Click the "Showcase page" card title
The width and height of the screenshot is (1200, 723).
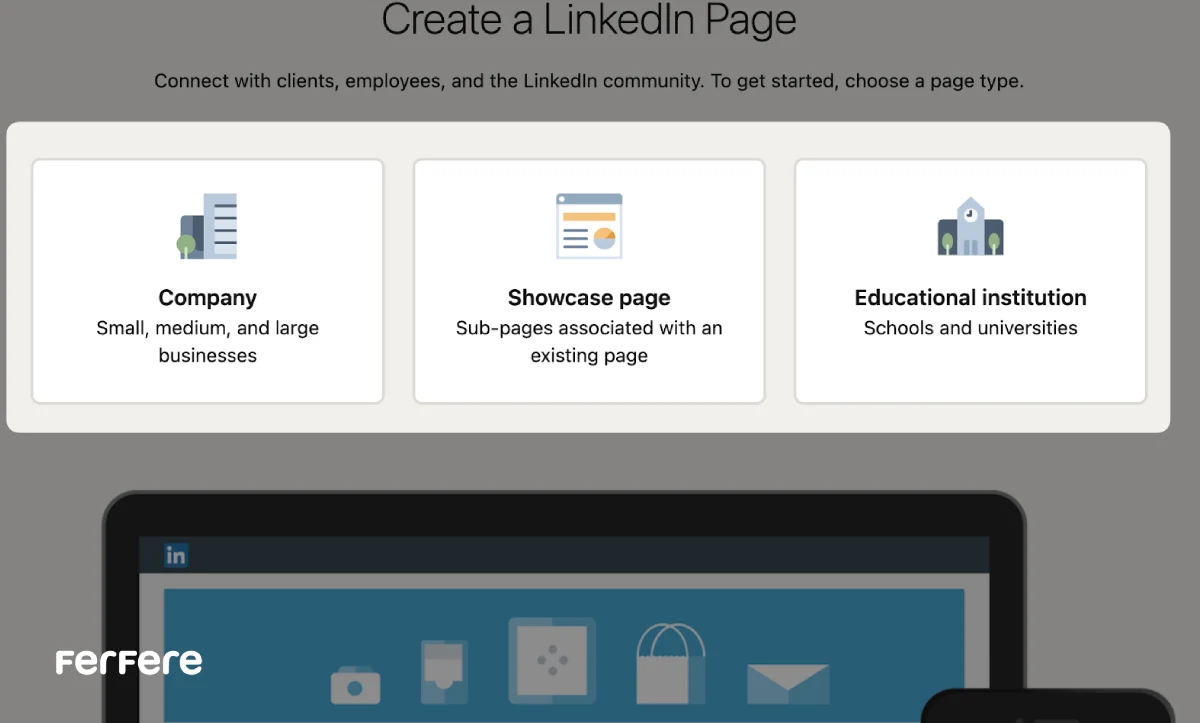[x=589, y=298]
